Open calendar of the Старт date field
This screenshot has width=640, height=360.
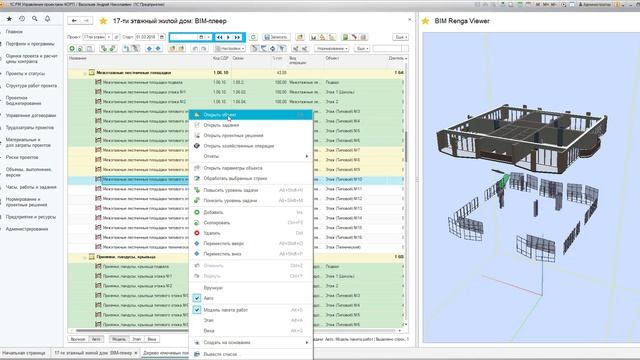(162, 37)
